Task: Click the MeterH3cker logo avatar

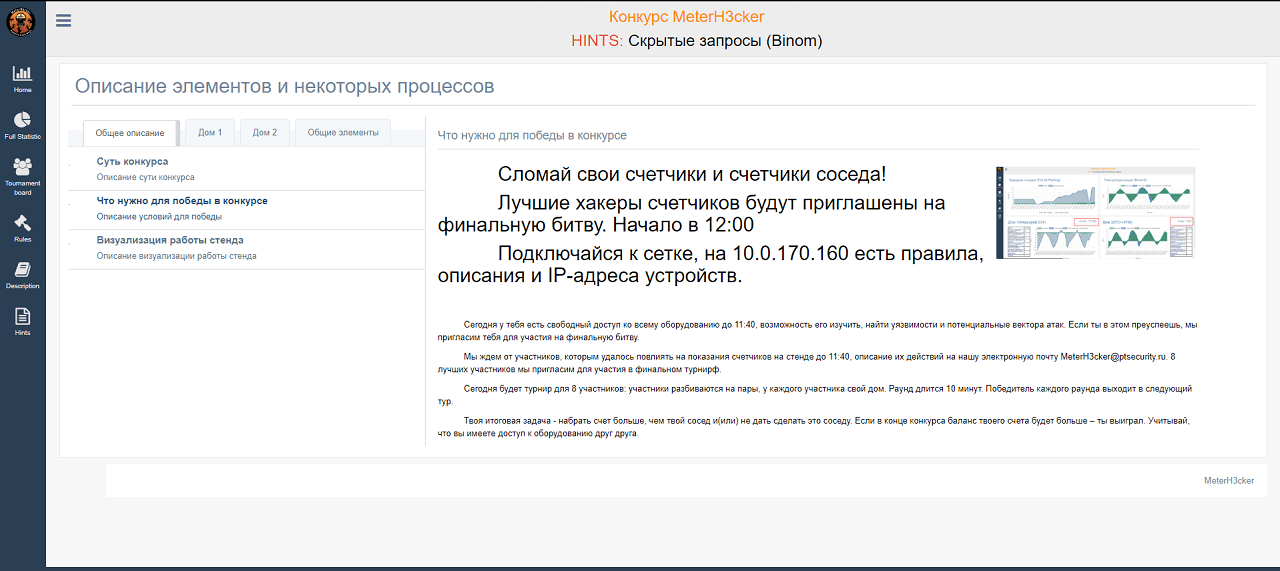Action: (x=21, y=21)
